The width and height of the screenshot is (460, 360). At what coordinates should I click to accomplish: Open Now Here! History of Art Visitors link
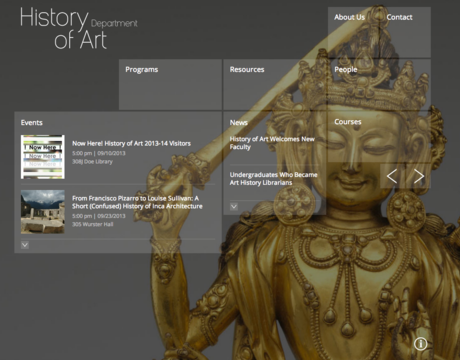(x=131, y=143)
